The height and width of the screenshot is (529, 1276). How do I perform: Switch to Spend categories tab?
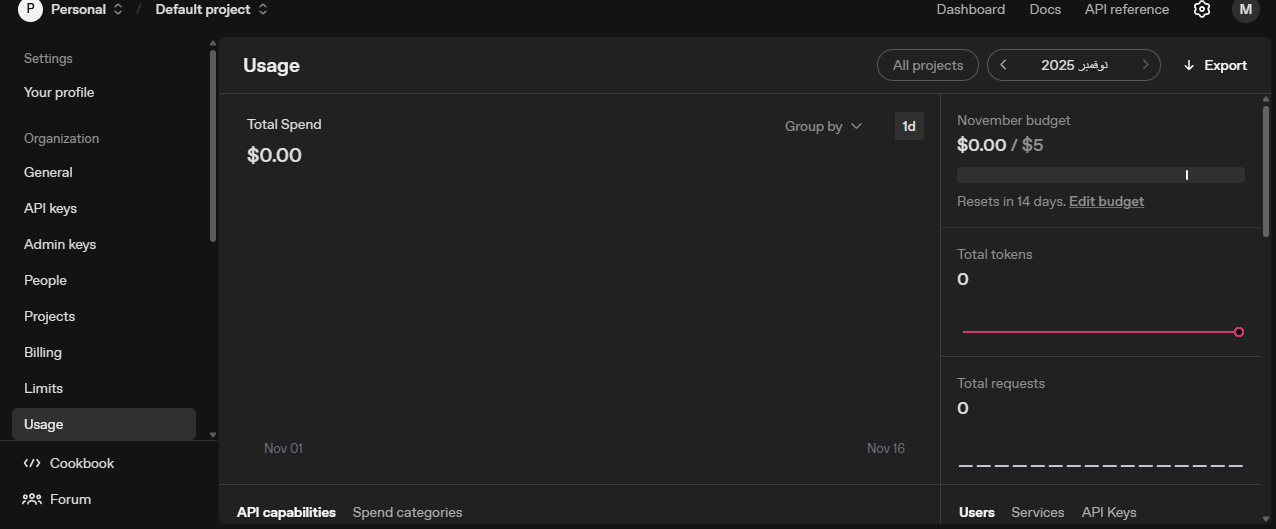[x=407, y=512]
